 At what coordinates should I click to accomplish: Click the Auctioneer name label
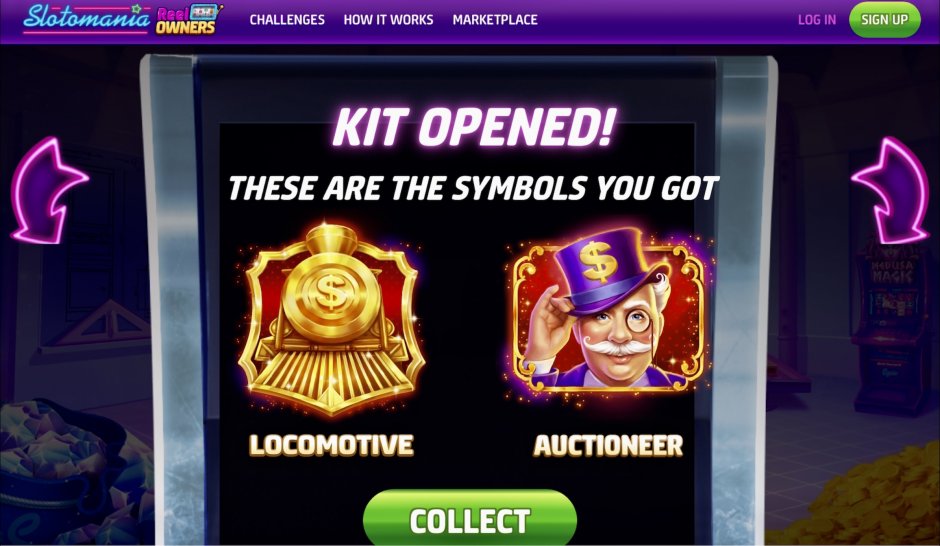(x=608, y=445)
